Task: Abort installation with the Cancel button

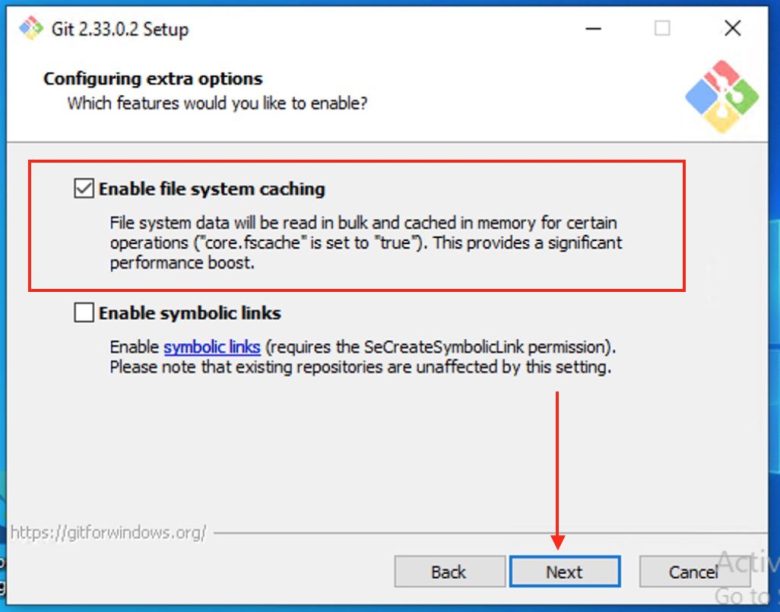Action: [x=694, y=572]
